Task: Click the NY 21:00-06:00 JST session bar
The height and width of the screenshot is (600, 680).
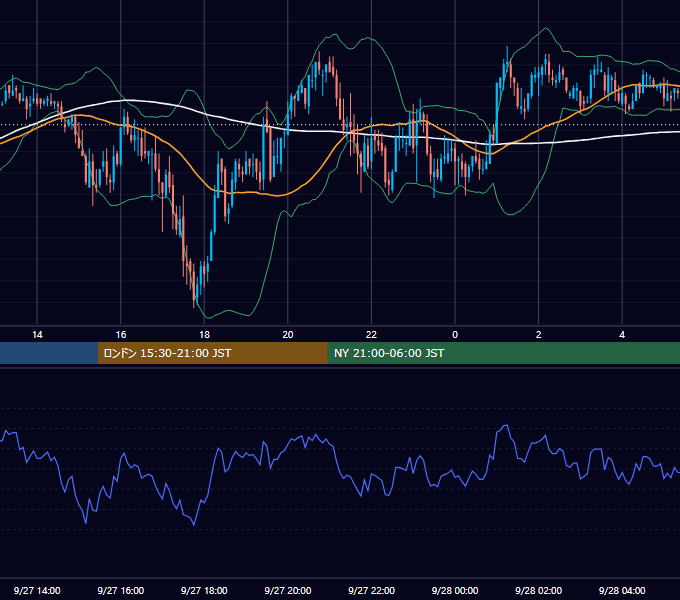Action: 503,353
